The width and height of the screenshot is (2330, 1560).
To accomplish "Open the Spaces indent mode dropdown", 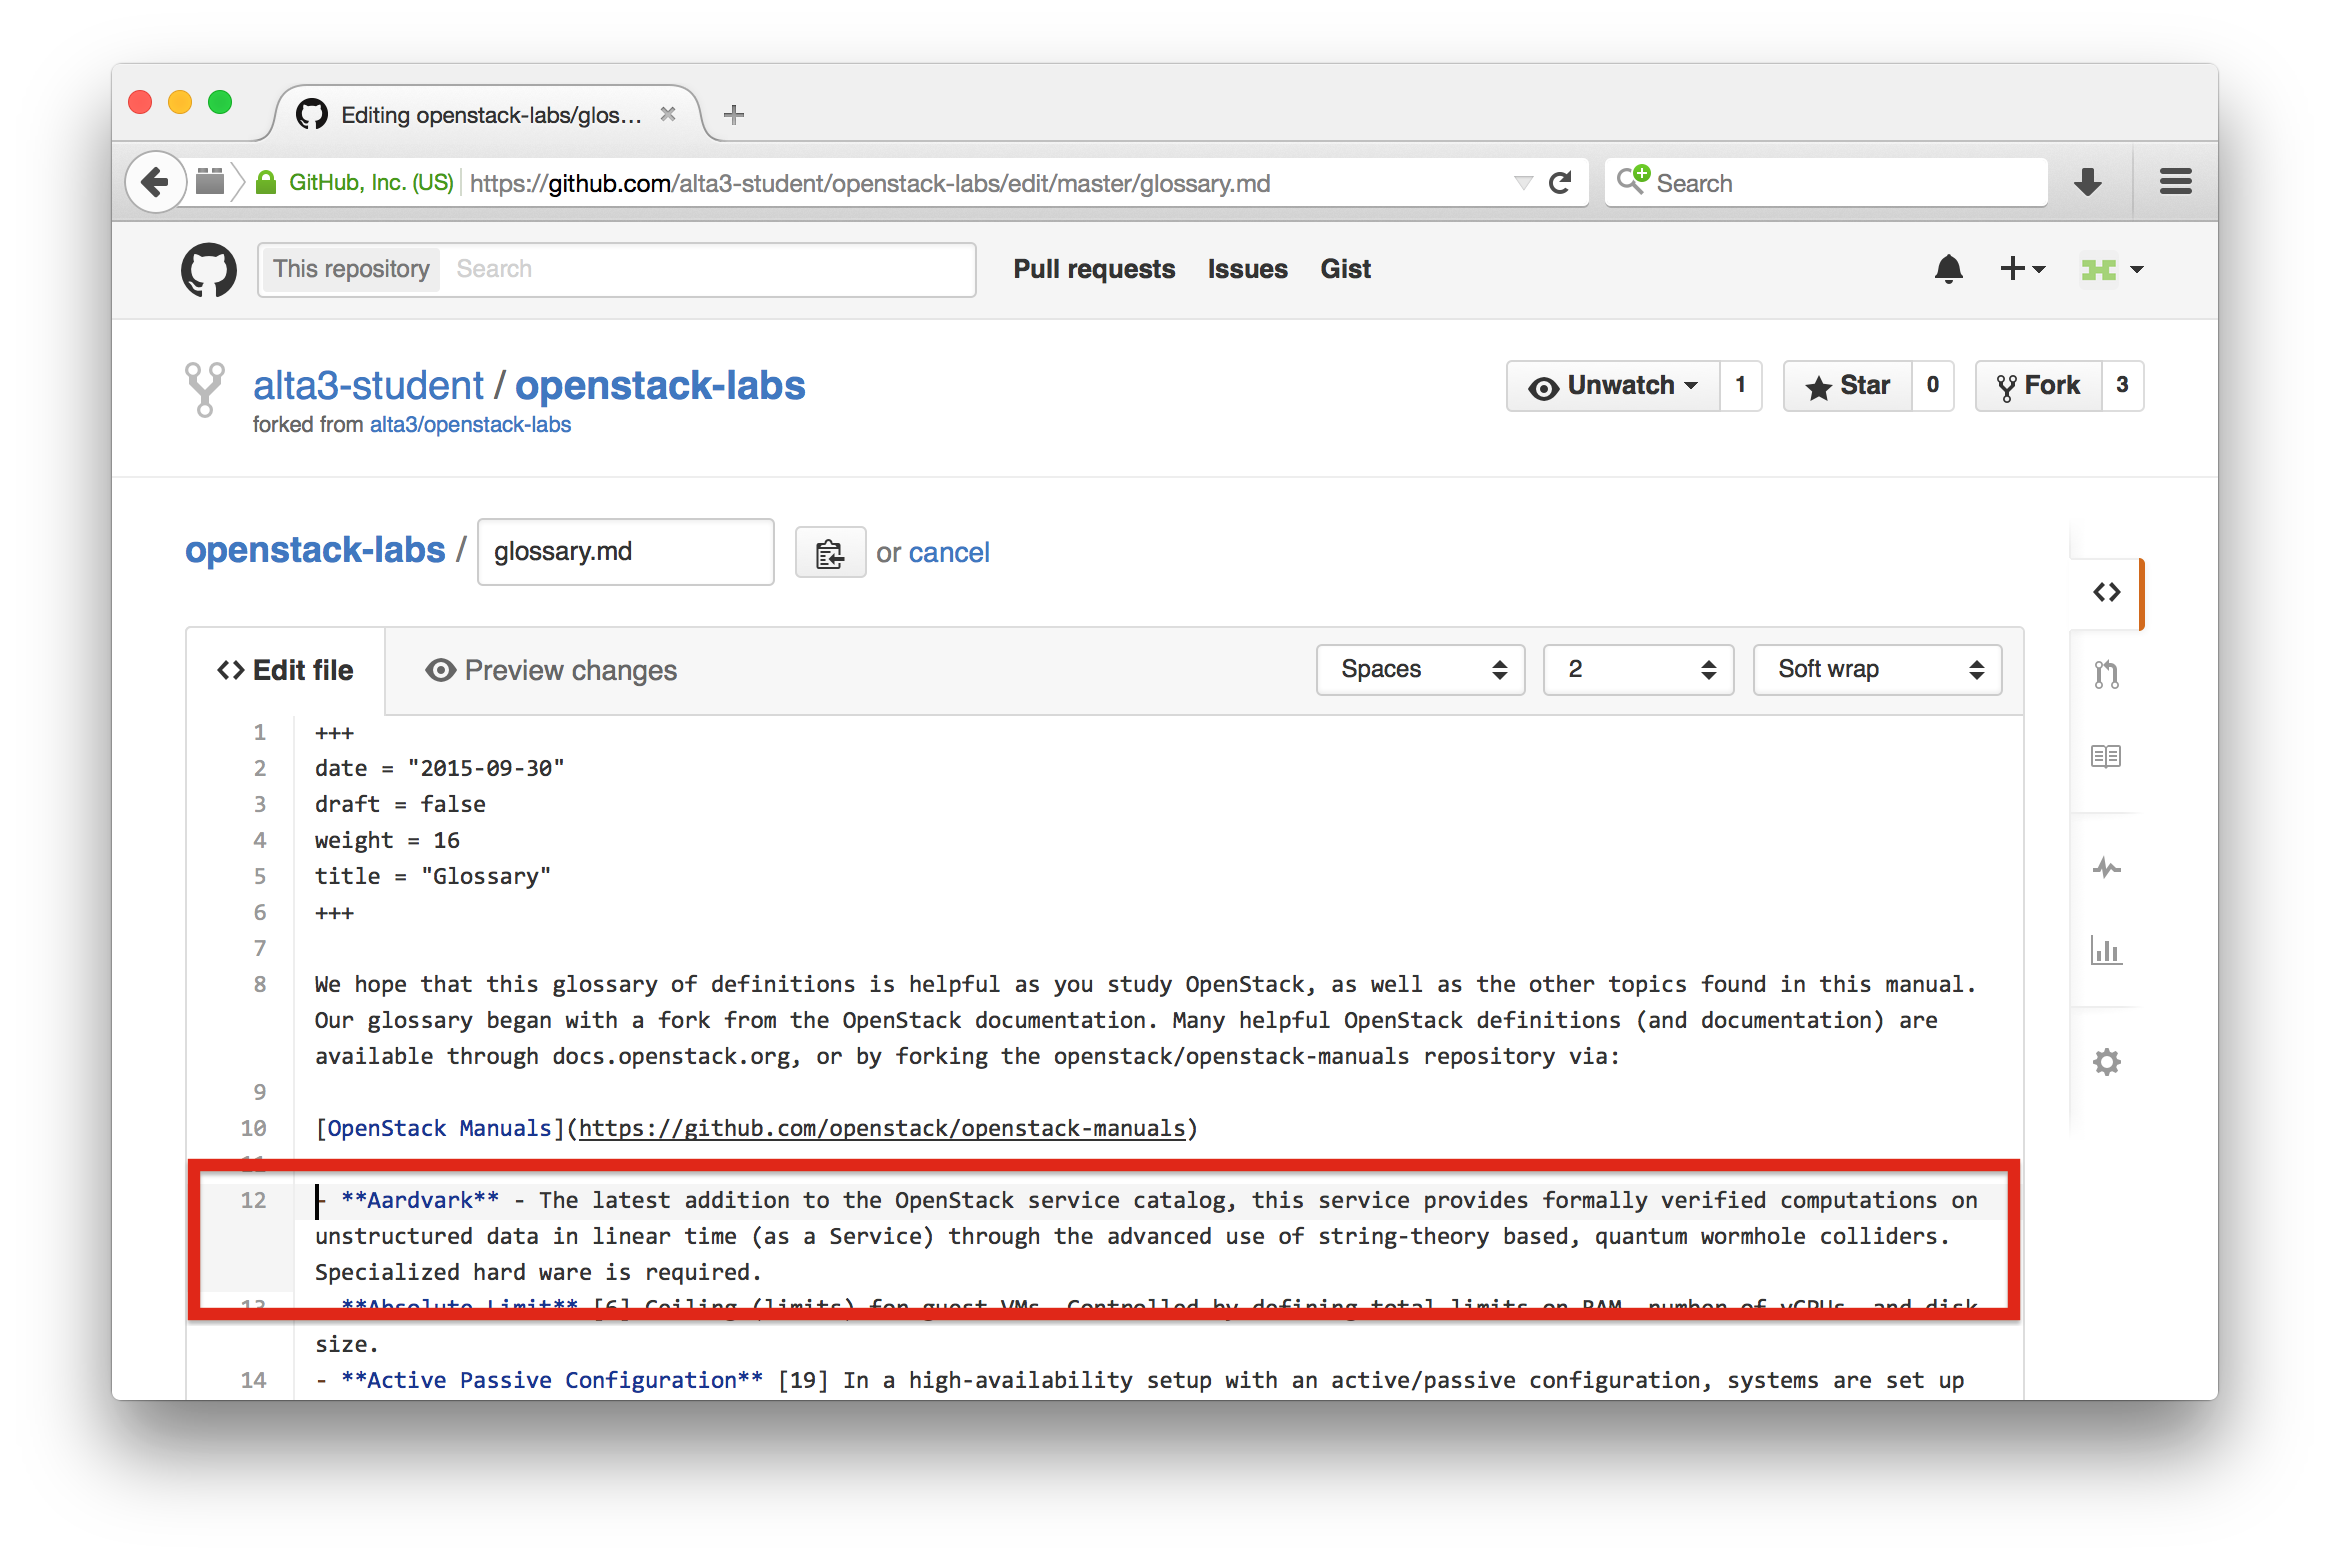I will point(1420,670).
